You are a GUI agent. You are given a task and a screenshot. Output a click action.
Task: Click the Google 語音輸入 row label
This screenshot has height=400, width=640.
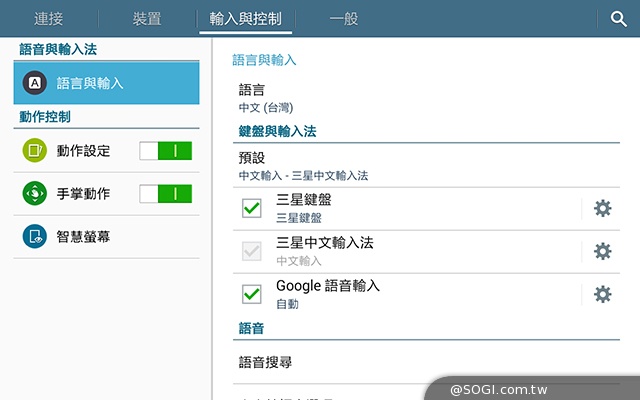[328, 286]
